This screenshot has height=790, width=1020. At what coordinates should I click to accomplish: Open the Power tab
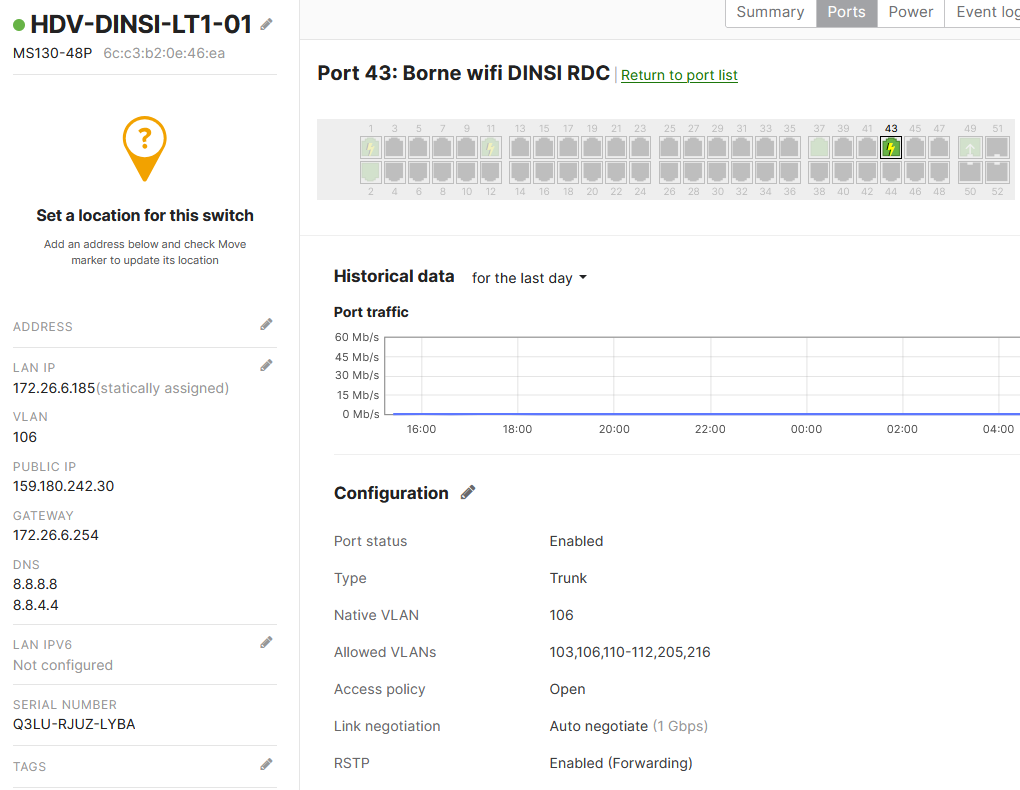[x=911, y=12]
